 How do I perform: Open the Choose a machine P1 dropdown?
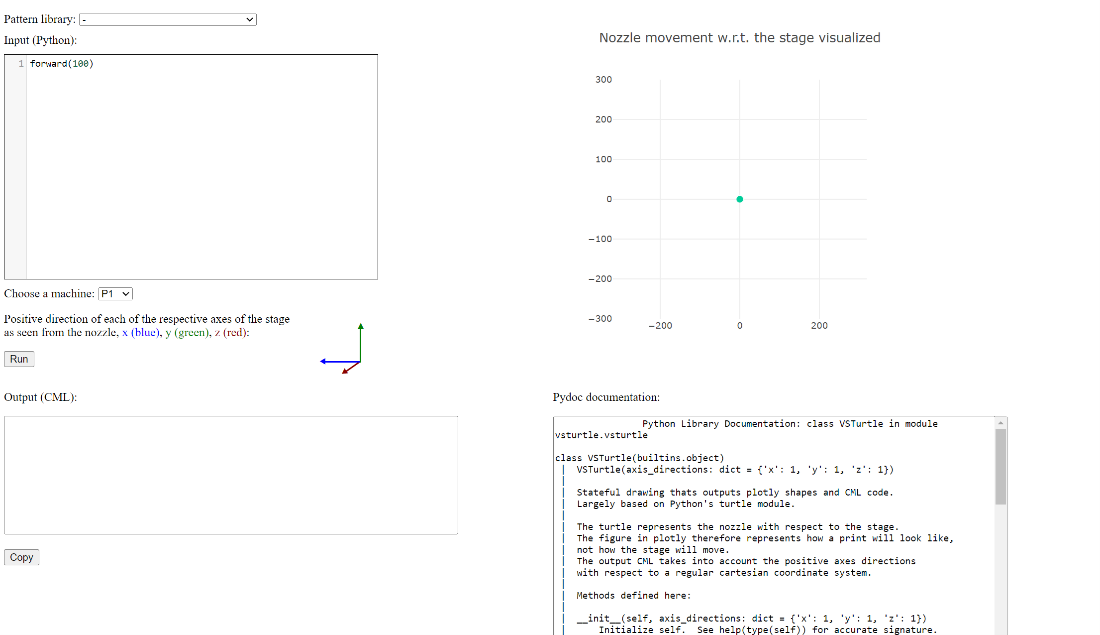pos(115,294)
